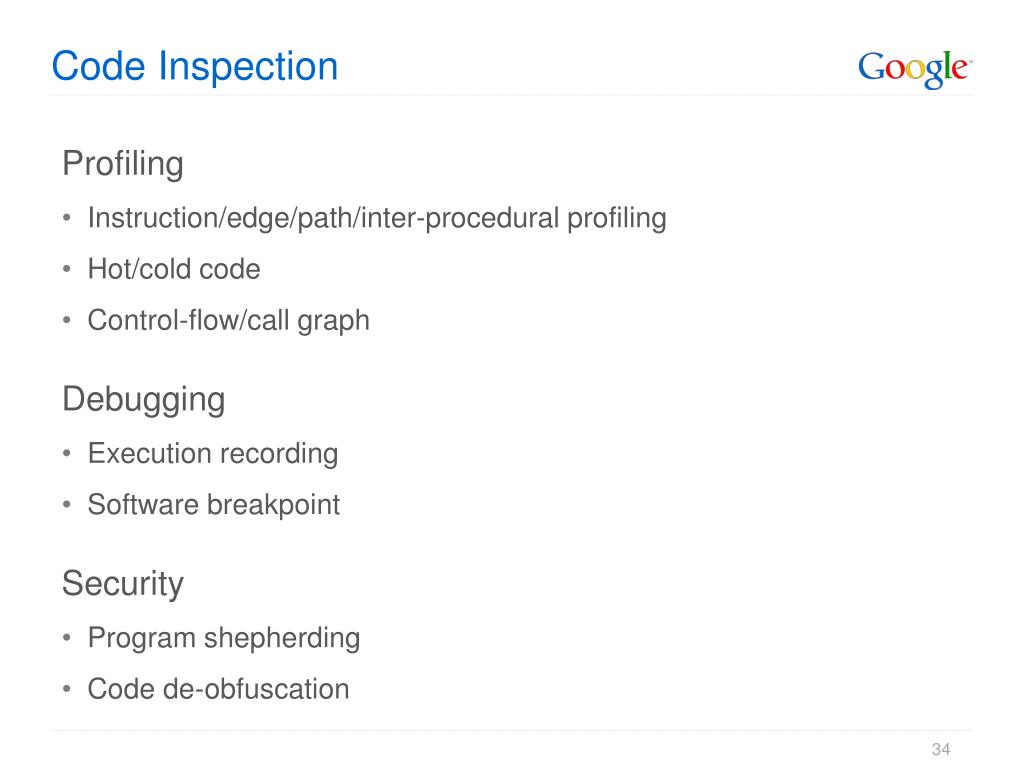Viewport: 1024px width, 768px height.
Task: Select the Program shepherding bullet
Action: point(224,639)
